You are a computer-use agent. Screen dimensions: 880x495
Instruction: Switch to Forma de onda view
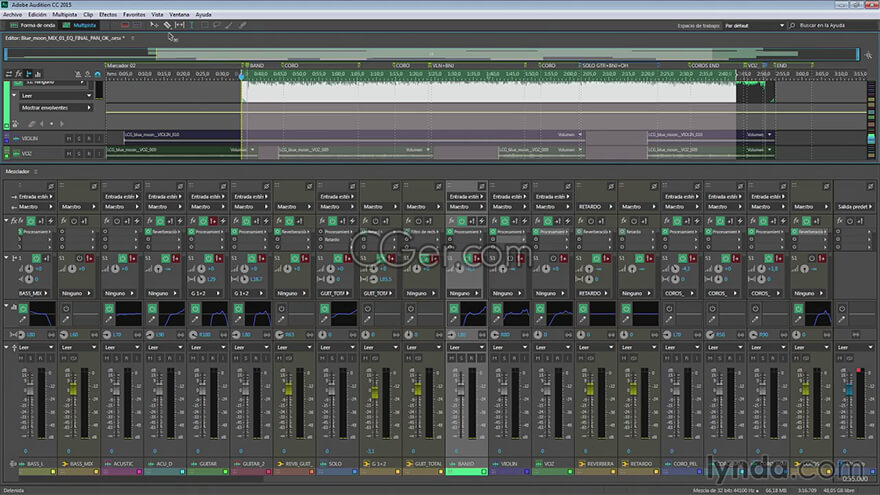pyautogui.click(x=33, y=25)
